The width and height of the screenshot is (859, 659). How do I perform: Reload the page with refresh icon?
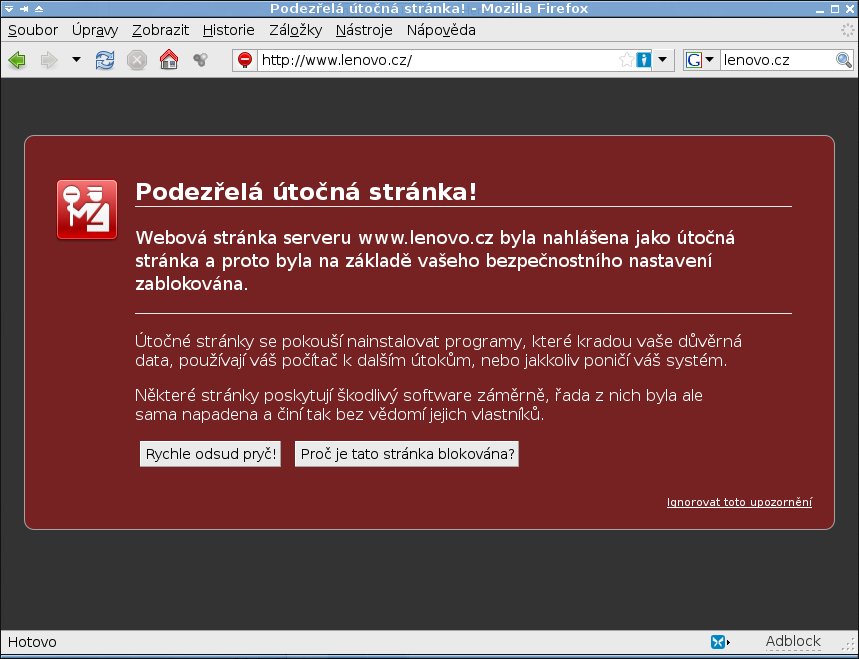click(105, 60)
